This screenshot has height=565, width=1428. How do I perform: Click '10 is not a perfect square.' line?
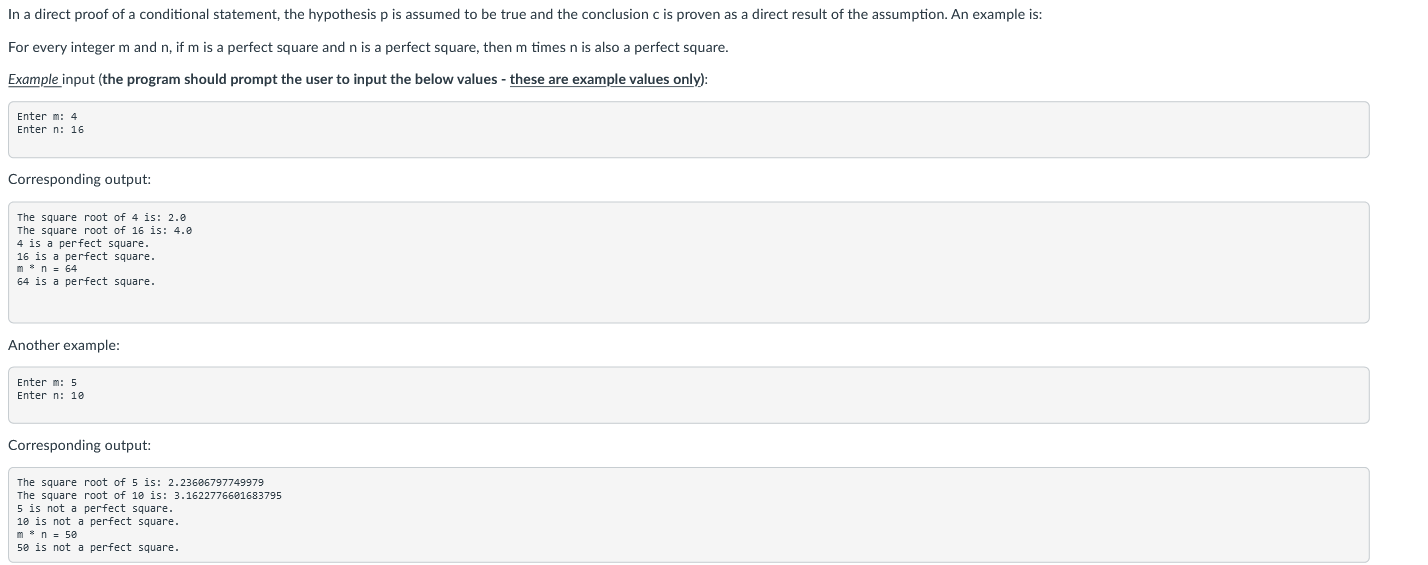coord(98,521)
